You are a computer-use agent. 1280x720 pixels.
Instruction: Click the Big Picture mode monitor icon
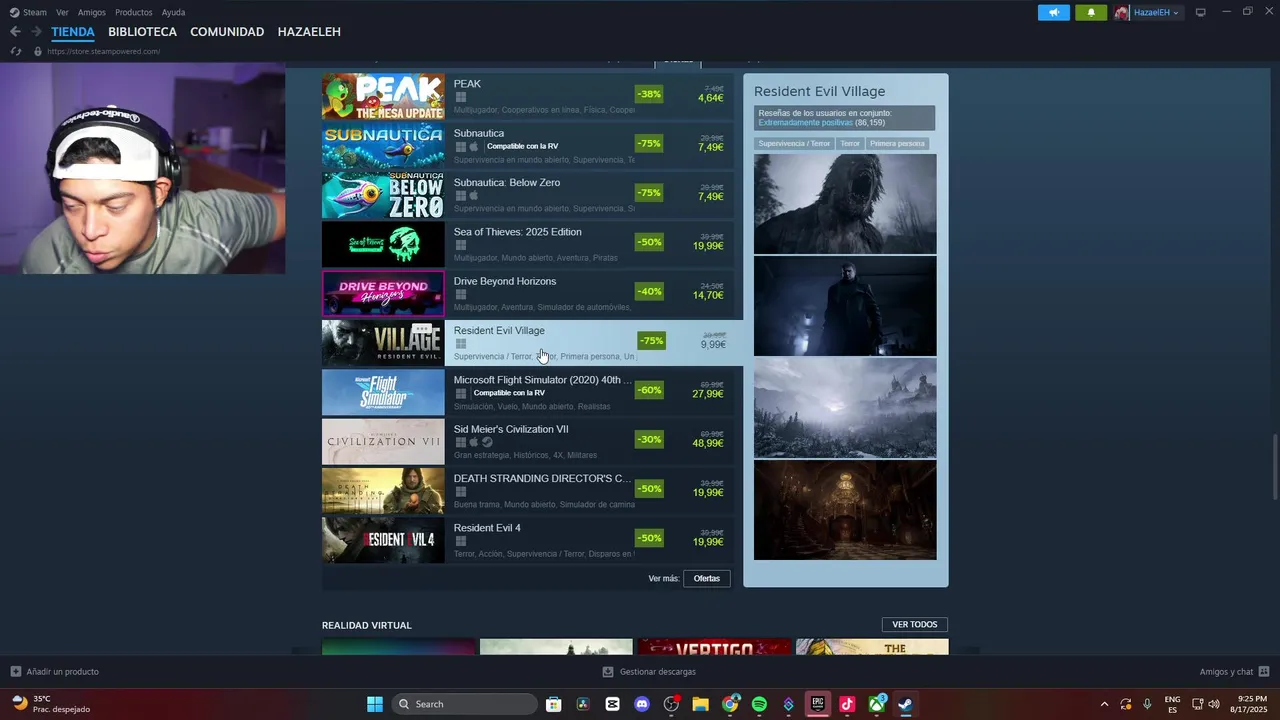(1201, 12)
